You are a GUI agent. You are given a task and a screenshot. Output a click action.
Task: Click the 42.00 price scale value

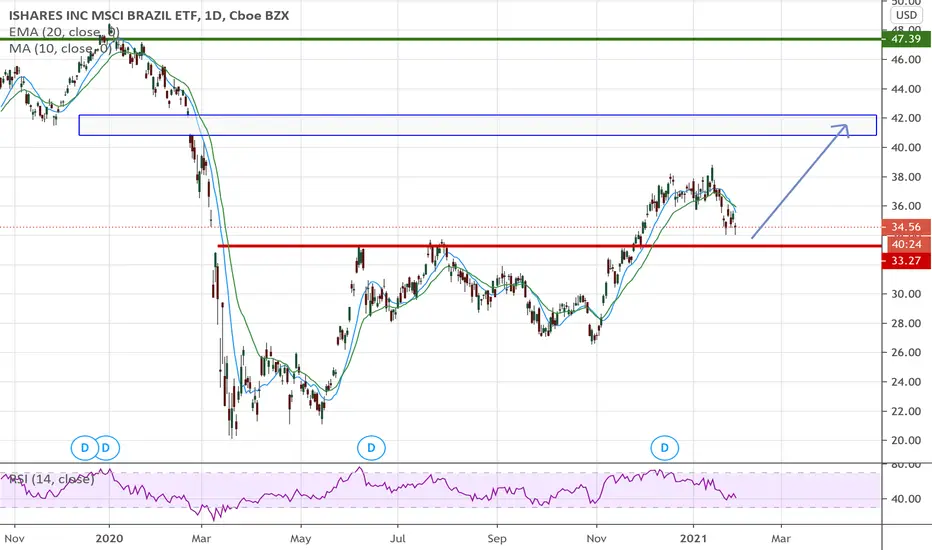[906, 118]
